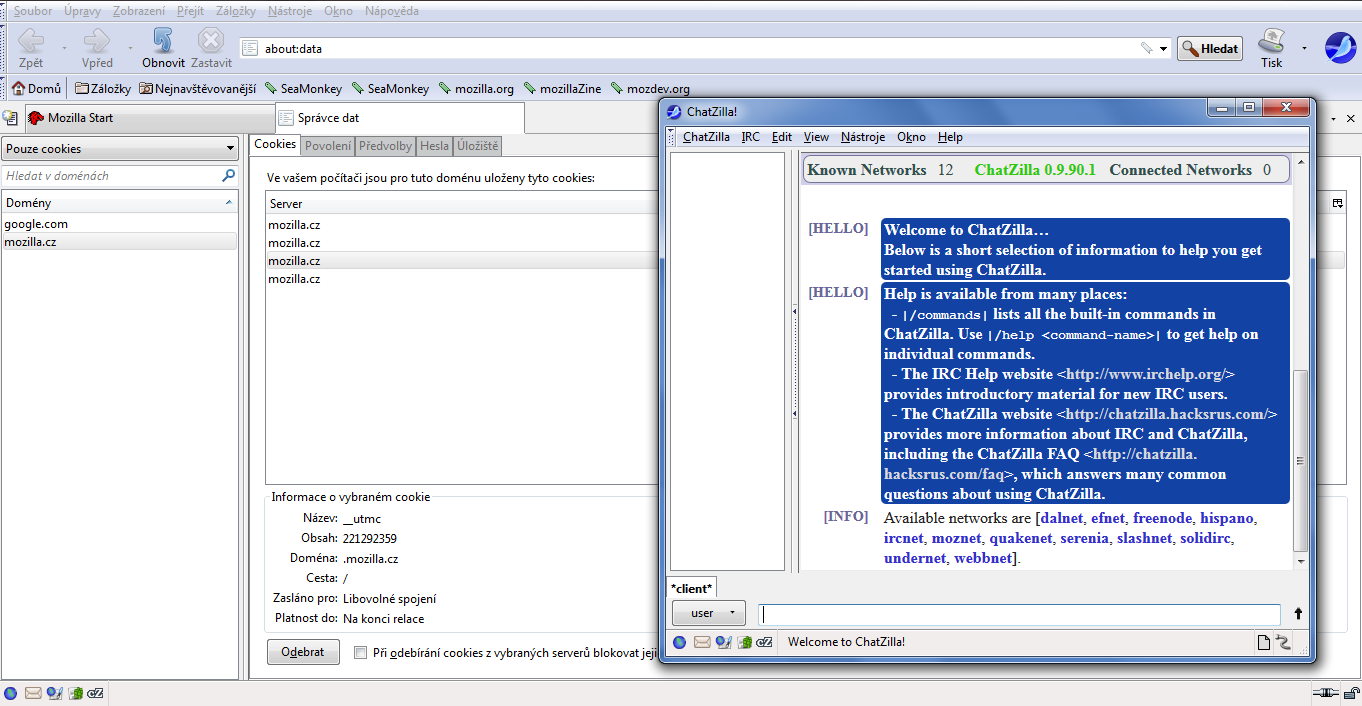Switch to the Povolení tab
This screenshot has height=706, width=1362.
328,146
